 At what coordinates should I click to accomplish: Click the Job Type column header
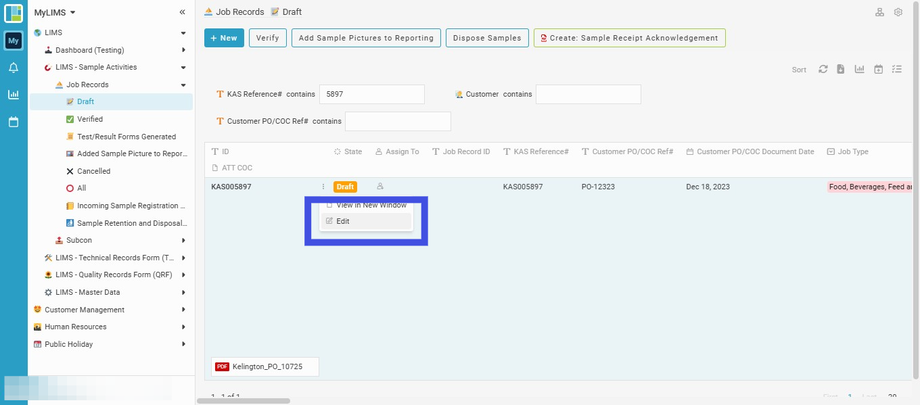(x=848, y=151)
